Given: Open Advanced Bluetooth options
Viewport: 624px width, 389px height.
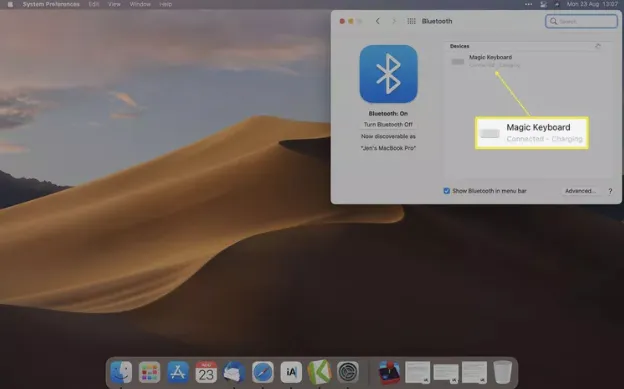Looking at the screenshot, I should pos(580,191).
